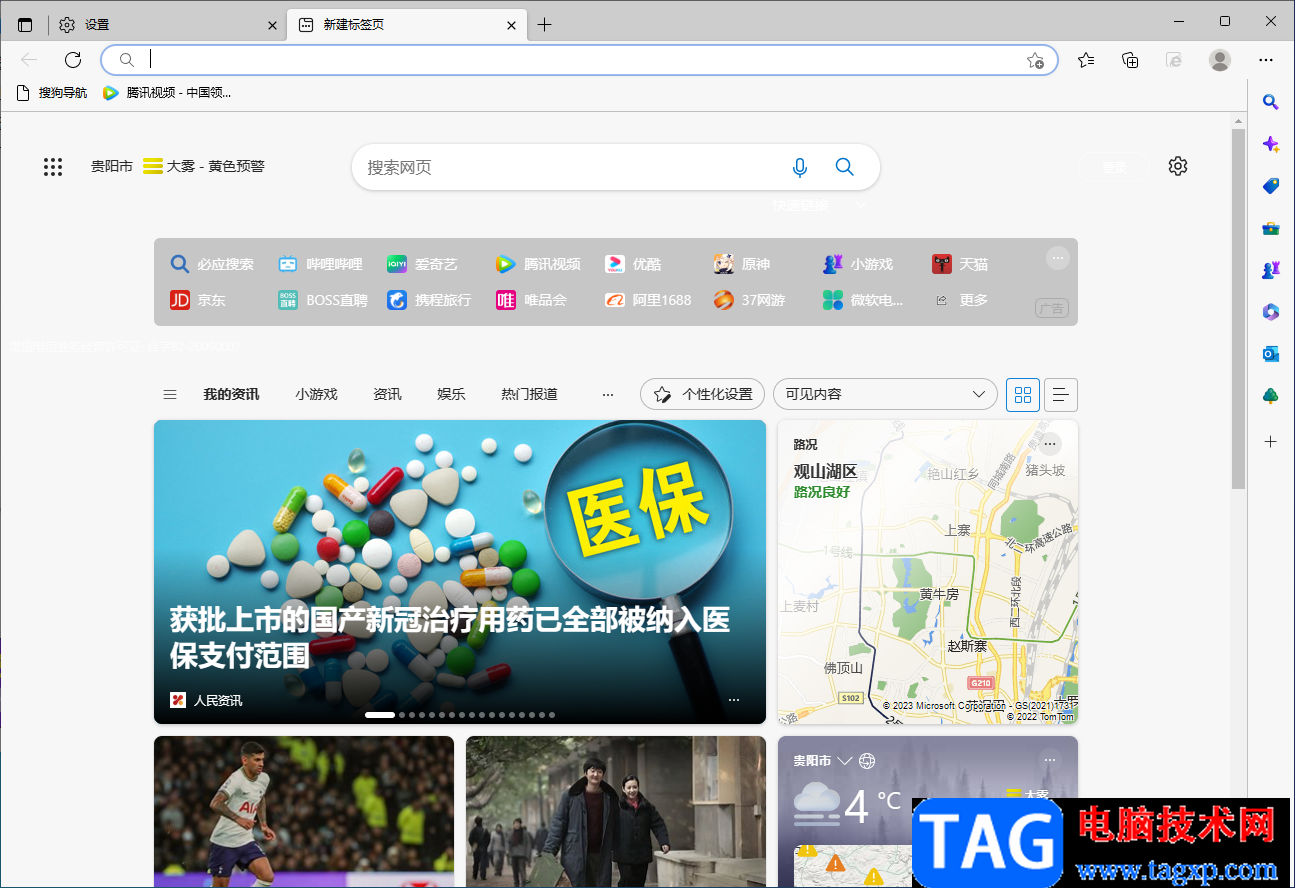Select 我的资讯 feed tab

click(x=231, y=394)
